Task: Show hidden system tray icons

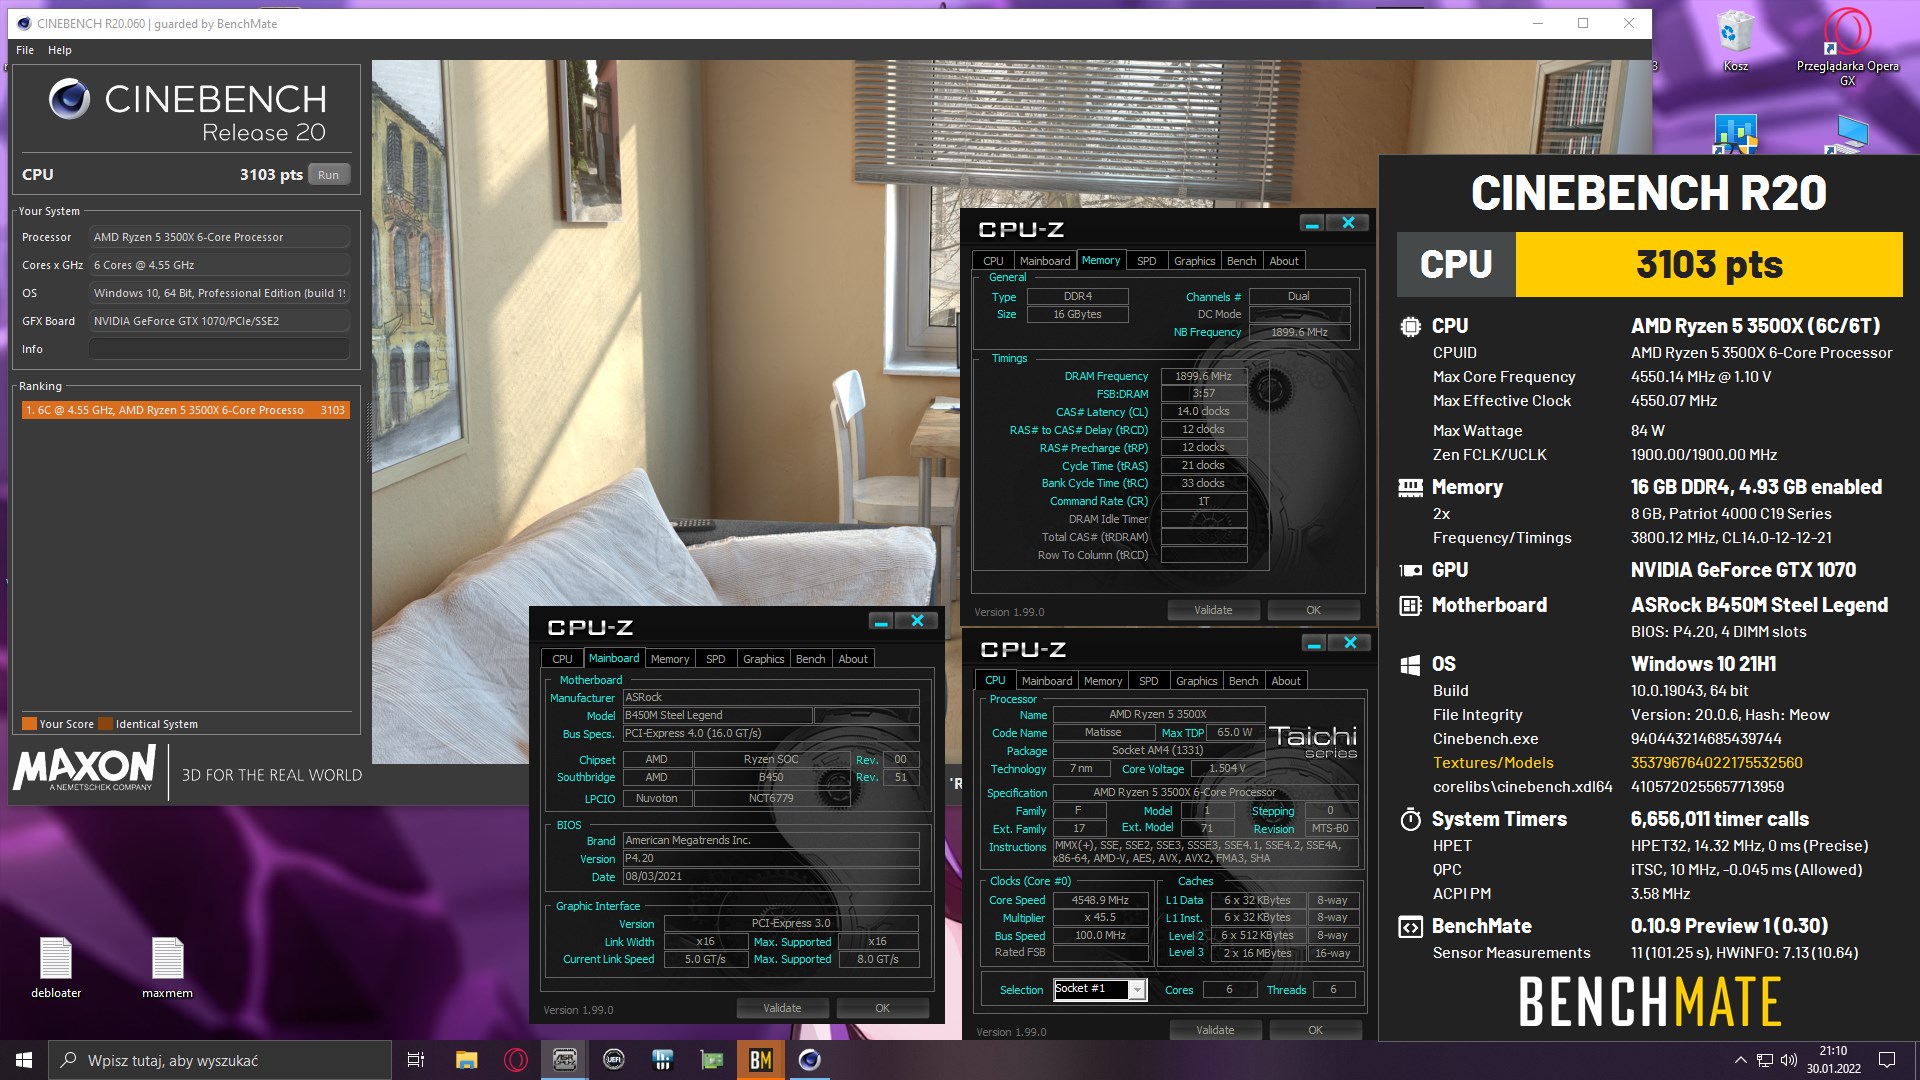Action: click(x=1740, y=1060)
